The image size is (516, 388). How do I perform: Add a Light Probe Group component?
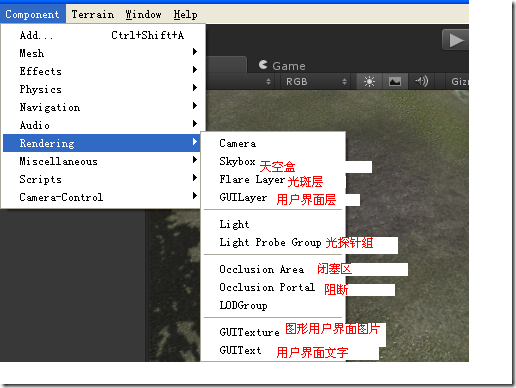[273, 242]
